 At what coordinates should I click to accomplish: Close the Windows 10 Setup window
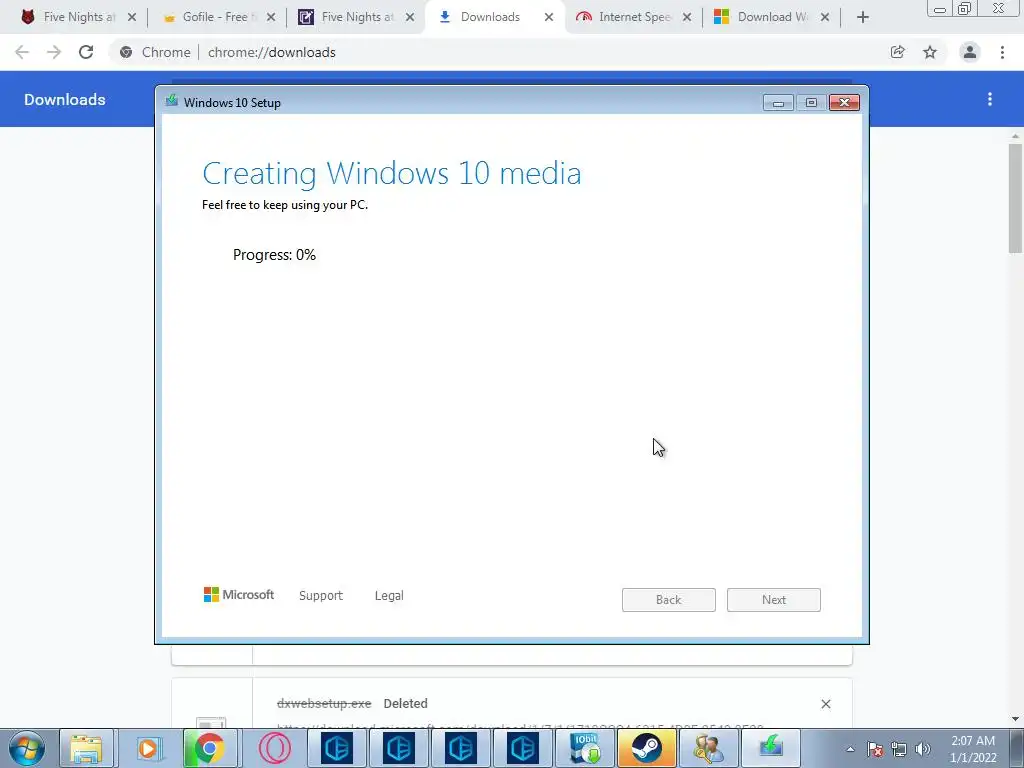tap(844, 103)
